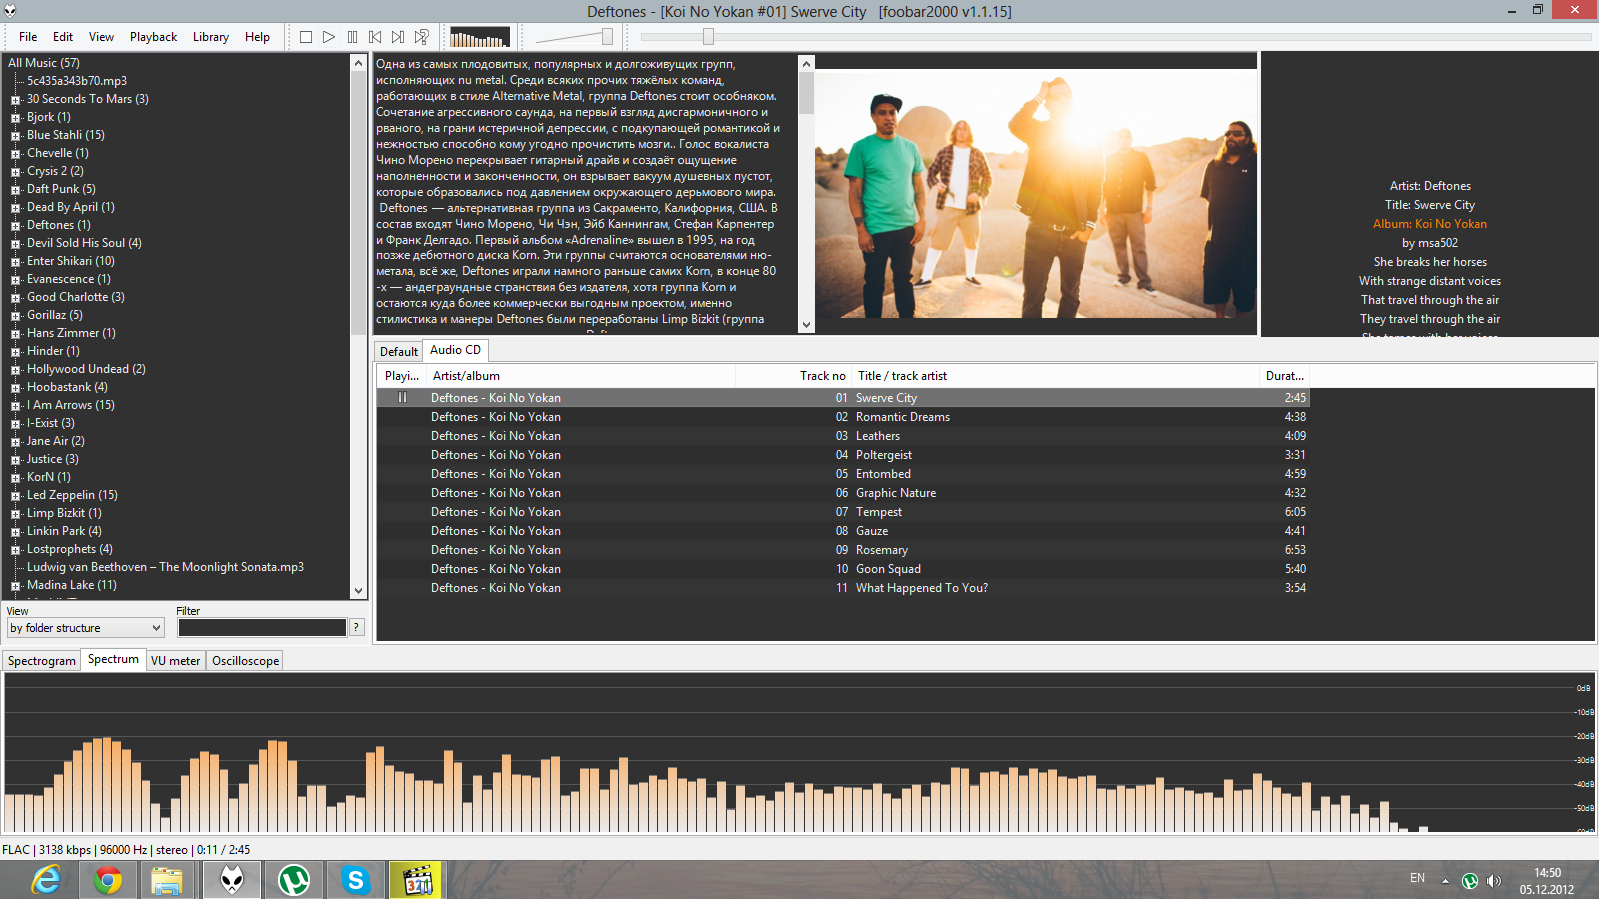This screenshot has height=899, width=1599.
Task: Select the Poltergeist track row
Action: [842, 455]
